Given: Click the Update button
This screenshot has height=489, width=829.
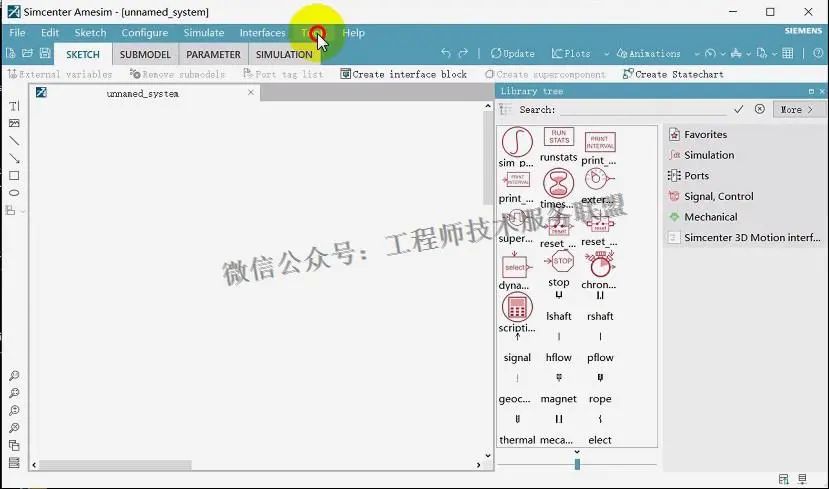Looking at the screenshot, I should (512, 53).
